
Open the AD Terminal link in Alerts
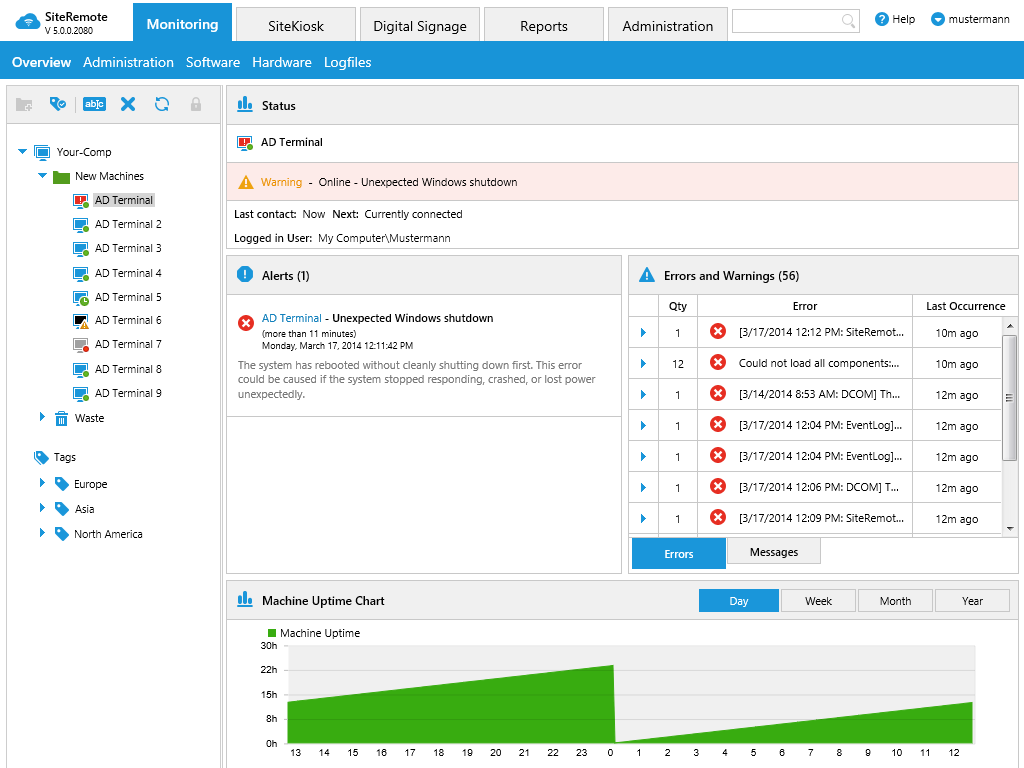(x=292, y=318)
